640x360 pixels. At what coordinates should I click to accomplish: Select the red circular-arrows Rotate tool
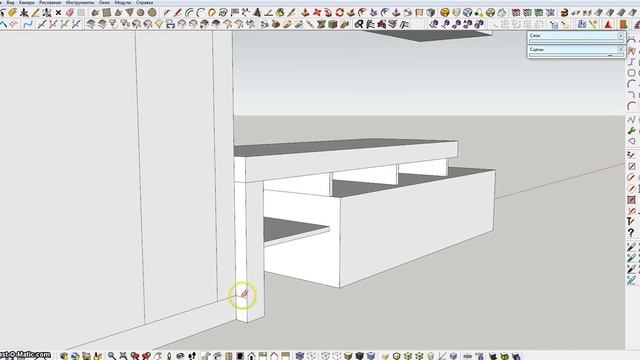(340, 13)
